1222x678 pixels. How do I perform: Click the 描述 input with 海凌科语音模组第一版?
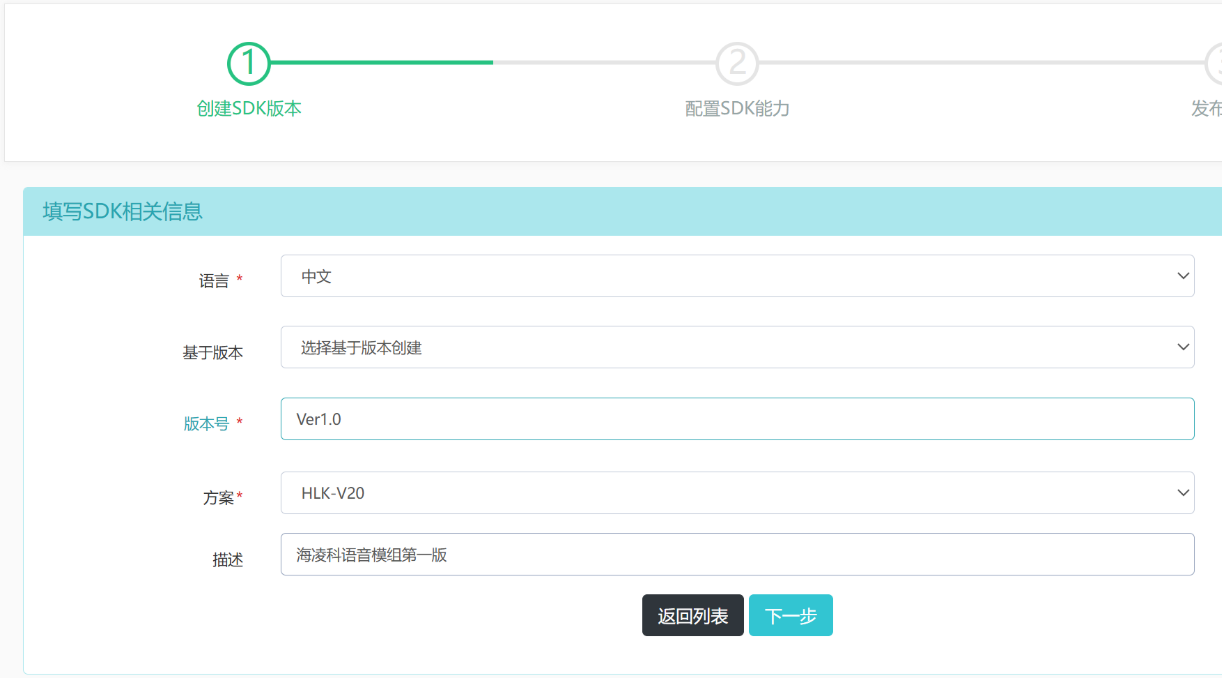tap(737, 555)
